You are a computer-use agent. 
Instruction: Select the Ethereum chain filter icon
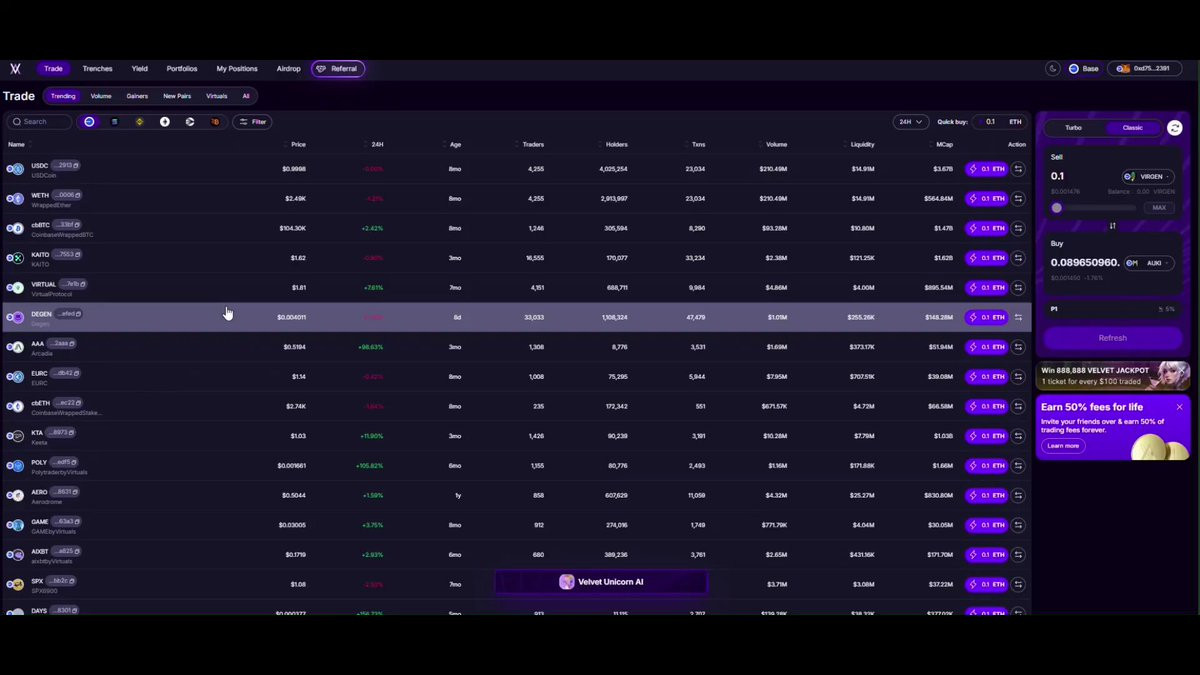[x=165, y=122]
